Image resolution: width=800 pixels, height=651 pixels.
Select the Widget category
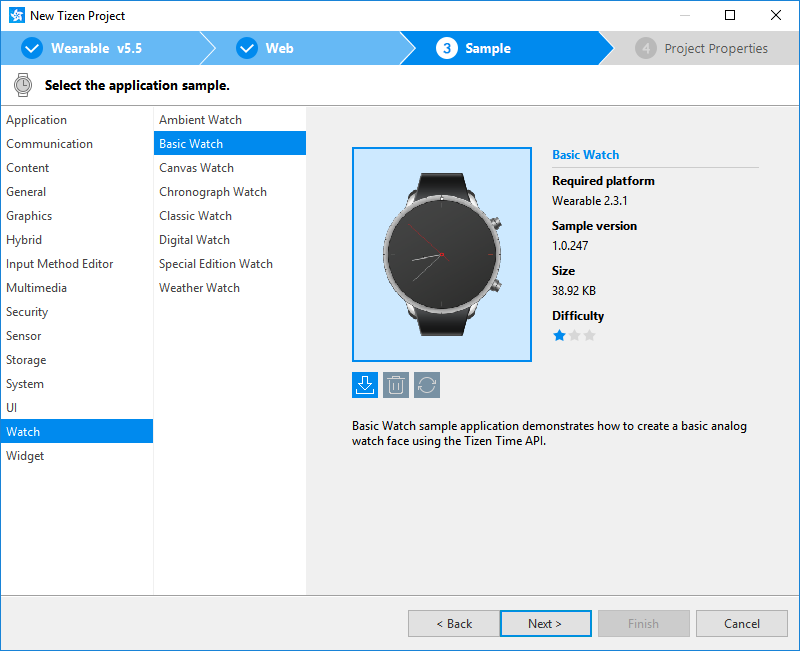tap(25, 456)
